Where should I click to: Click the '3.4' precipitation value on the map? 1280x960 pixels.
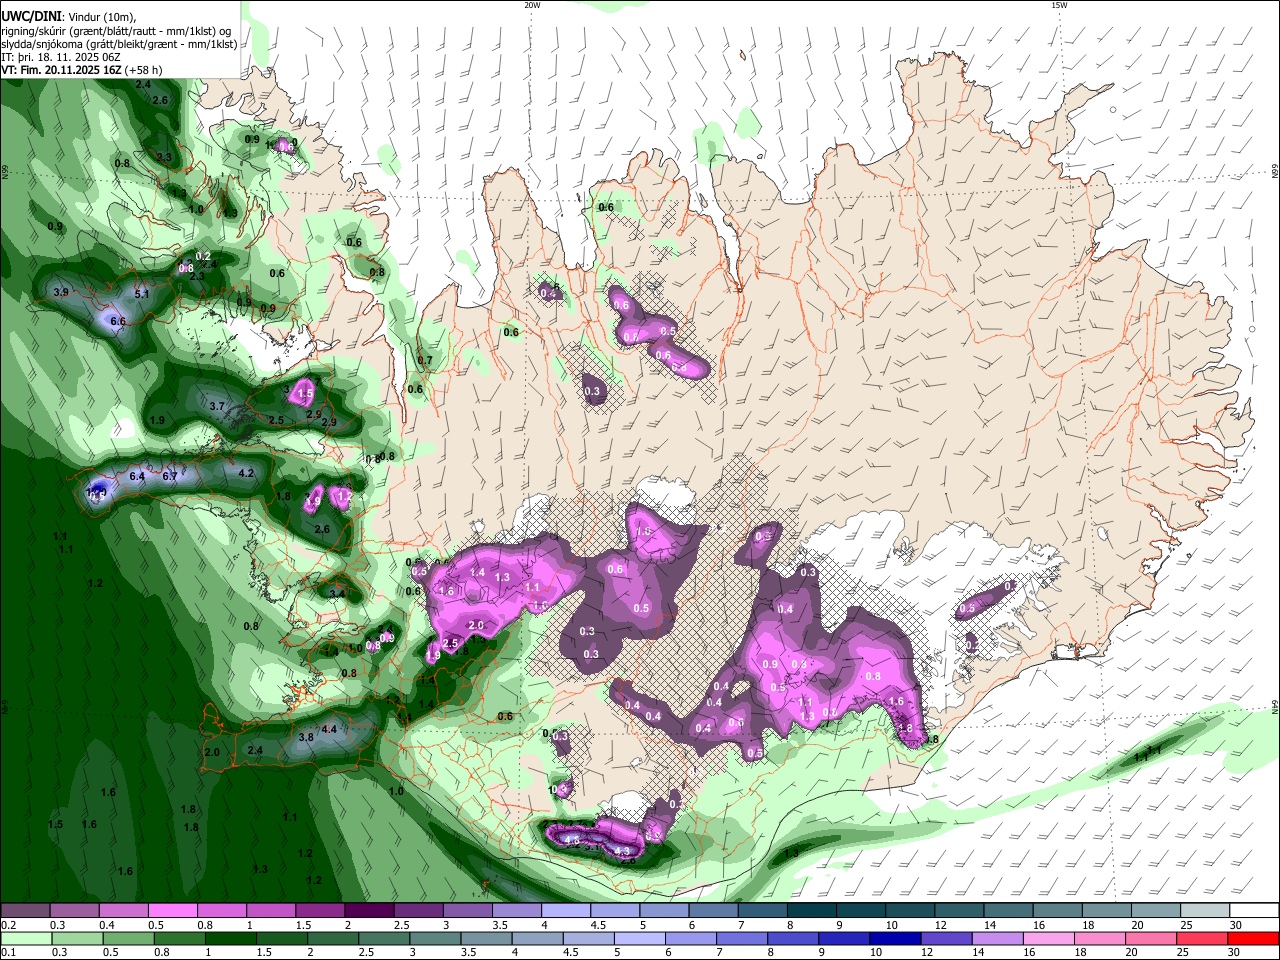337,594
